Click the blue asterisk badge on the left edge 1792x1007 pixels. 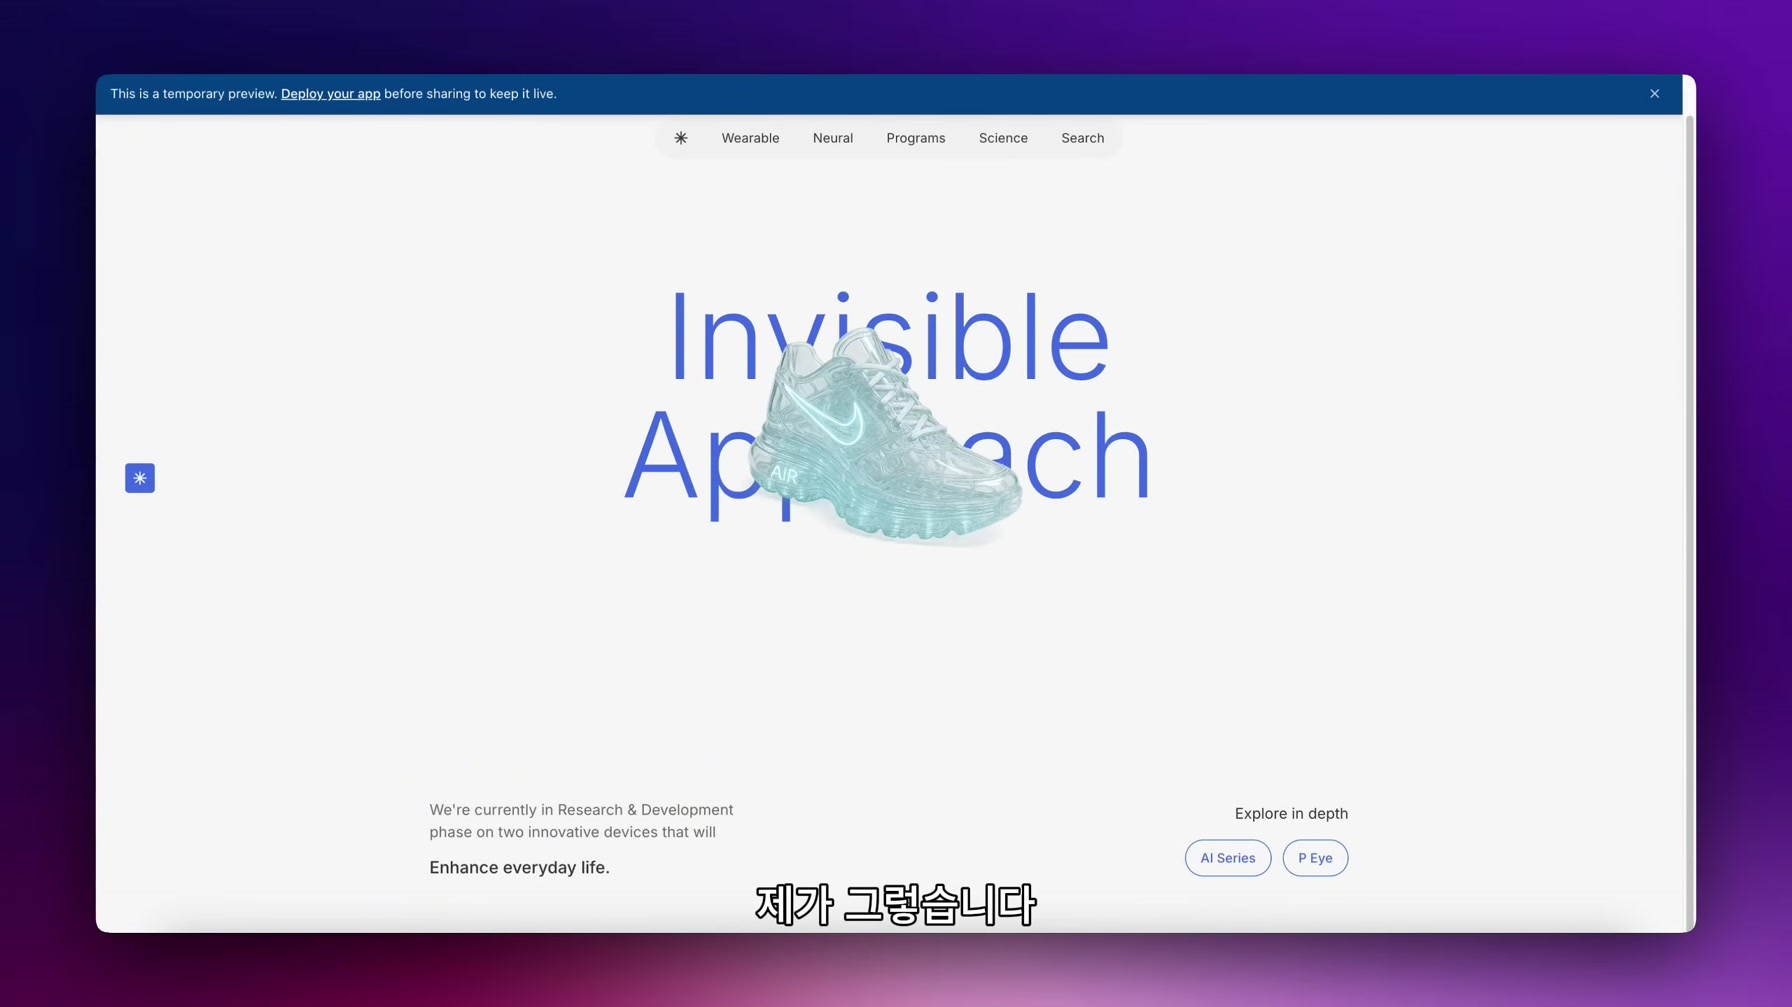[140, 478]
